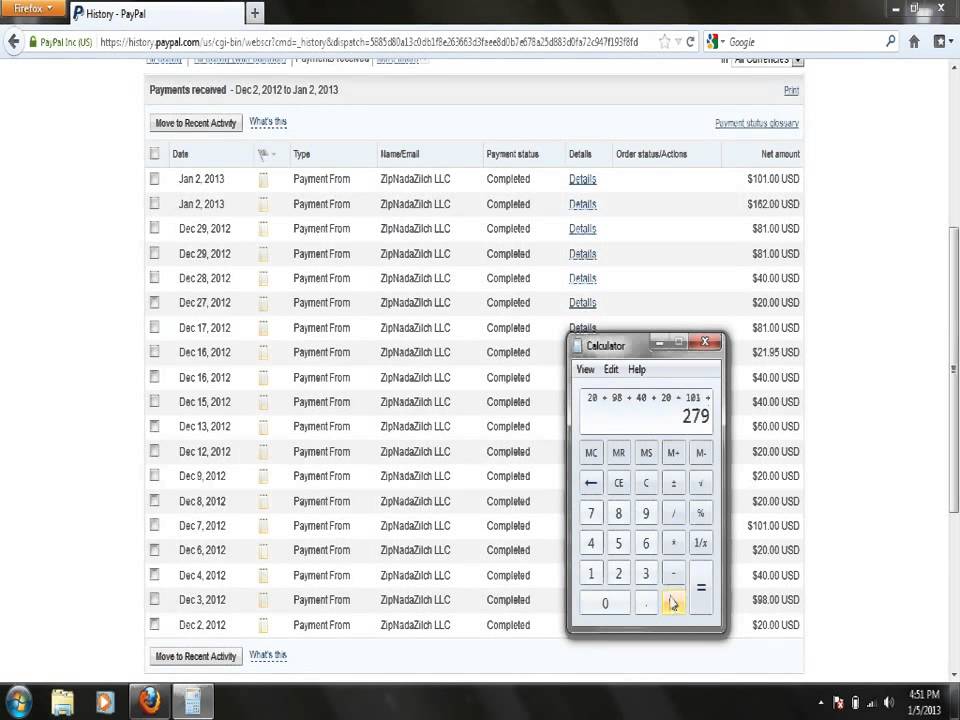The width and height of the screenshot is (960, 720).
Task: Click the volume speaker tray icon
Action: [x=889, y=702]
